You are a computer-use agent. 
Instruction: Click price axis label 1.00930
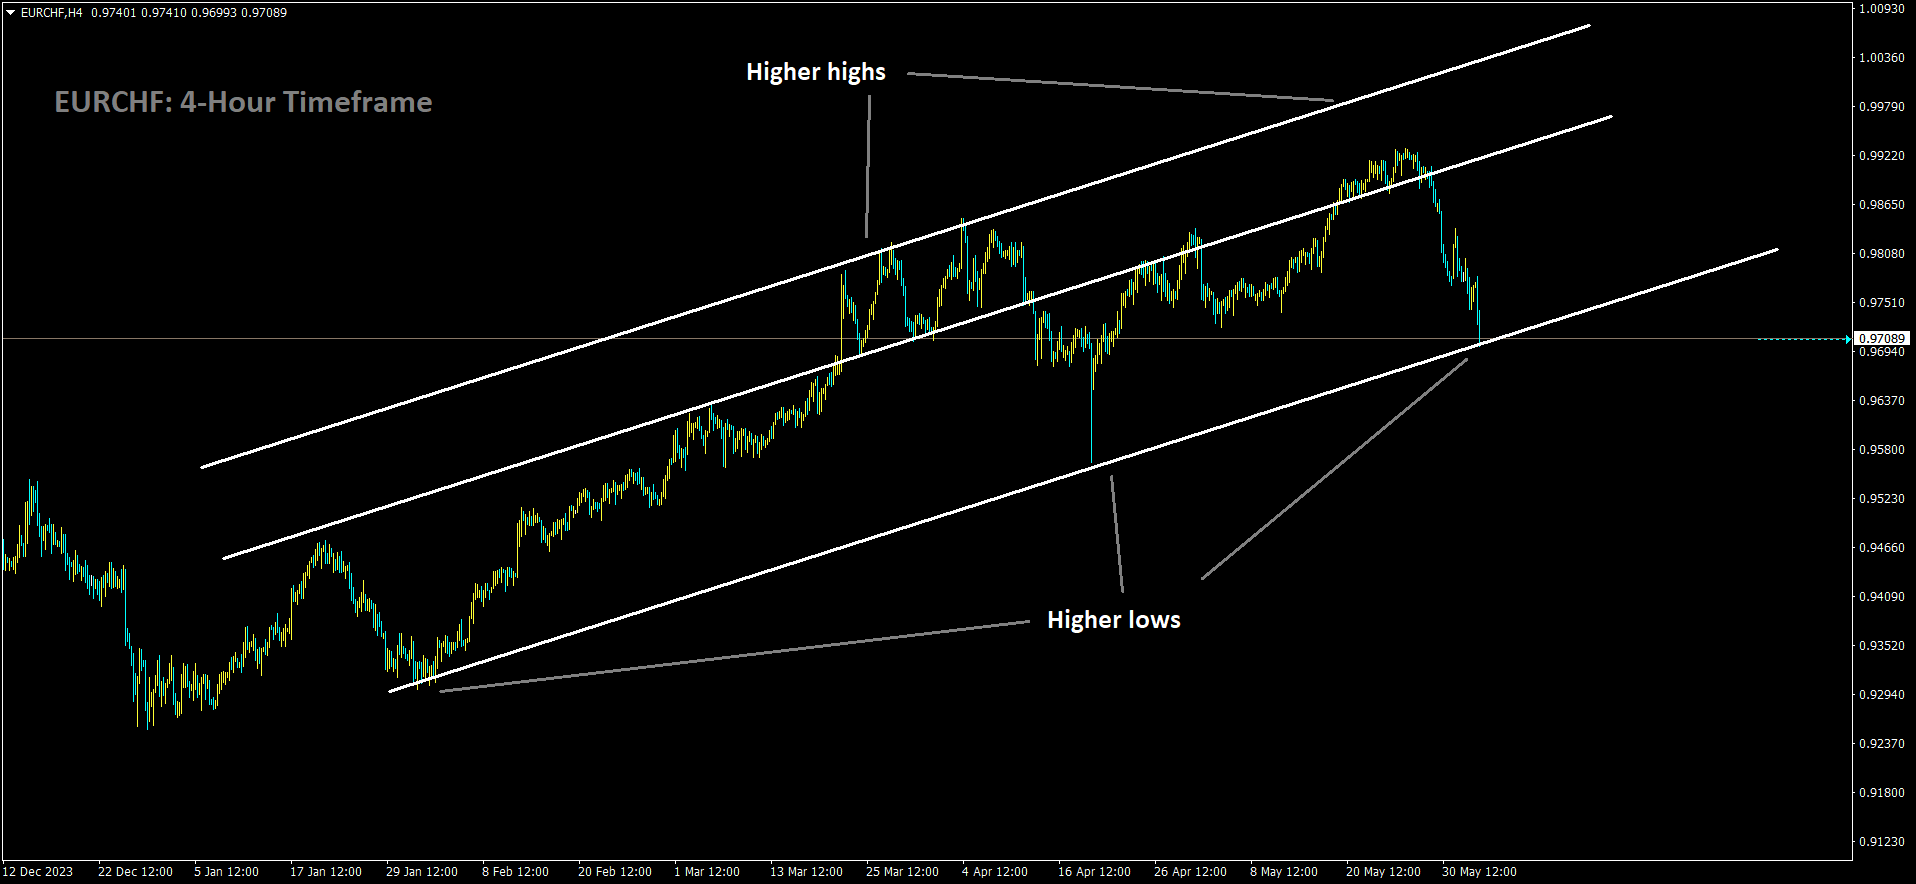point(1881,8)
